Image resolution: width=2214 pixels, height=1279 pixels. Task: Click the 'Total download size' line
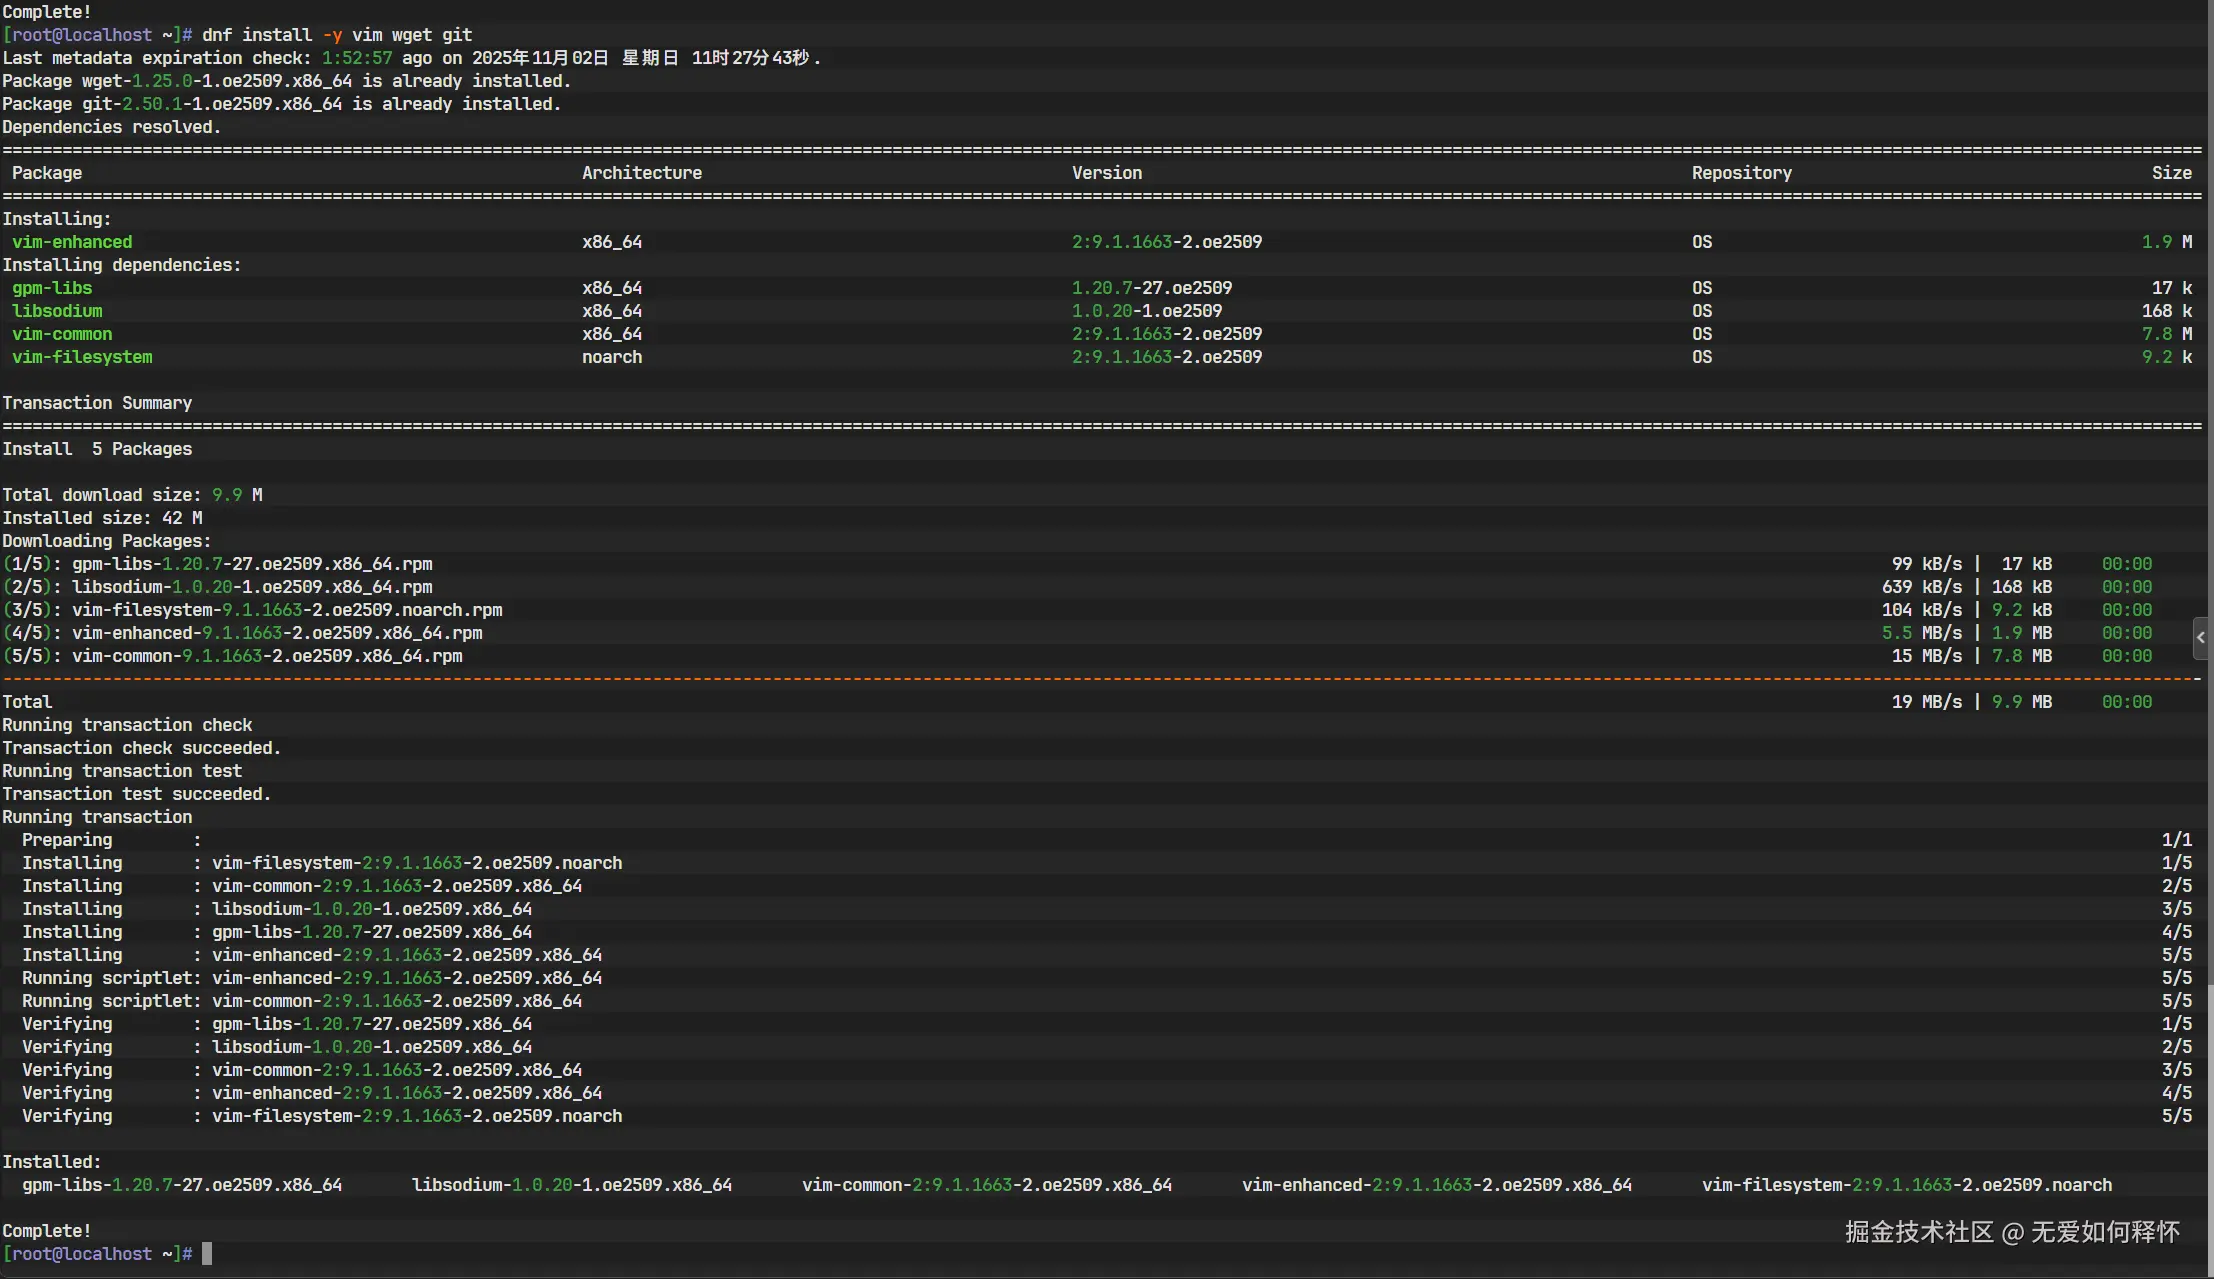[132, 495]
